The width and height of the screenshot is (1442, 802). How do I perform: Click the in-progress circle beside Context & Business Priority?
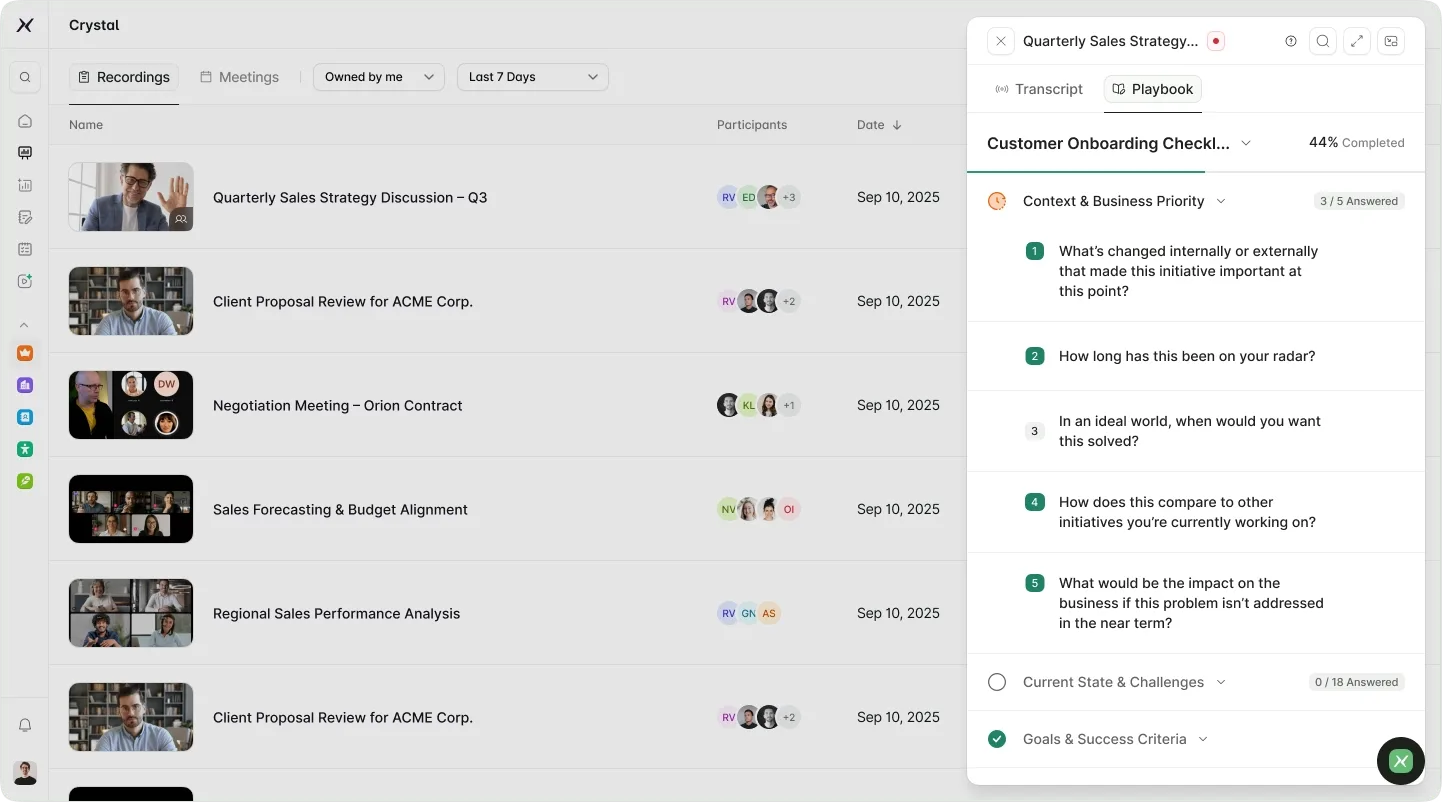point(997,201)
